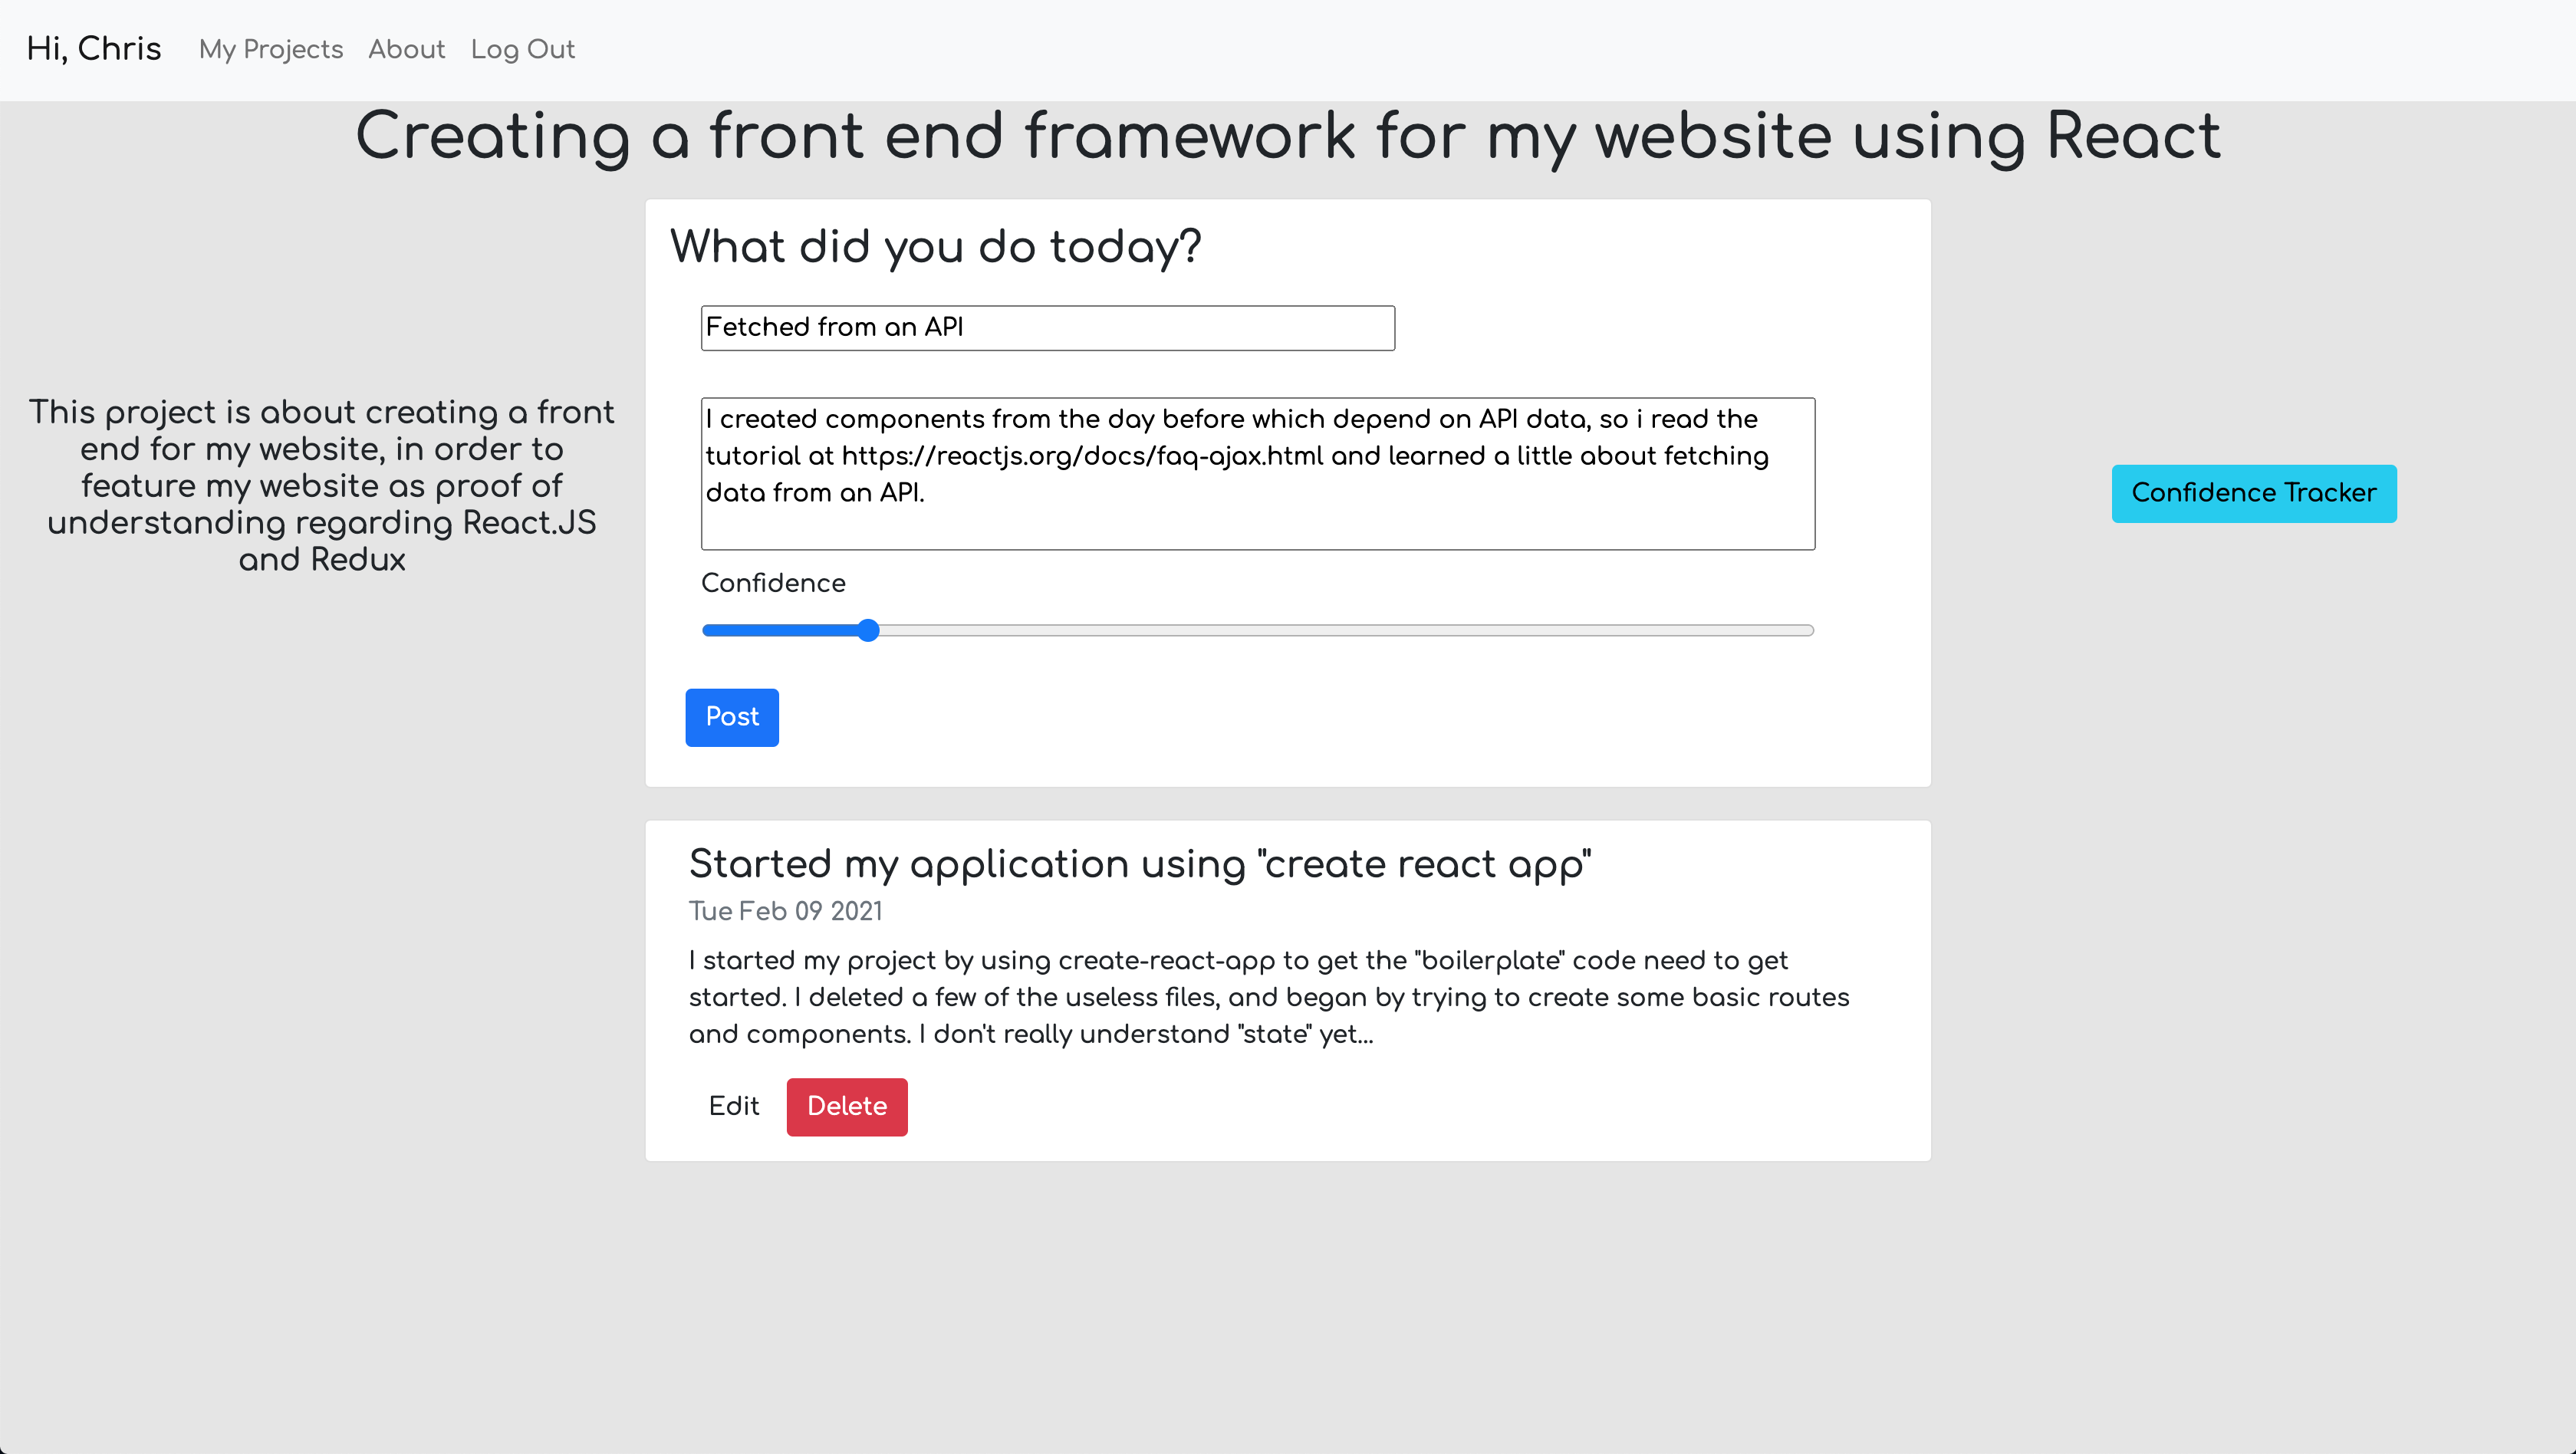Click the Post submission button
The image size is (2576, 1454).
point(731,718)
